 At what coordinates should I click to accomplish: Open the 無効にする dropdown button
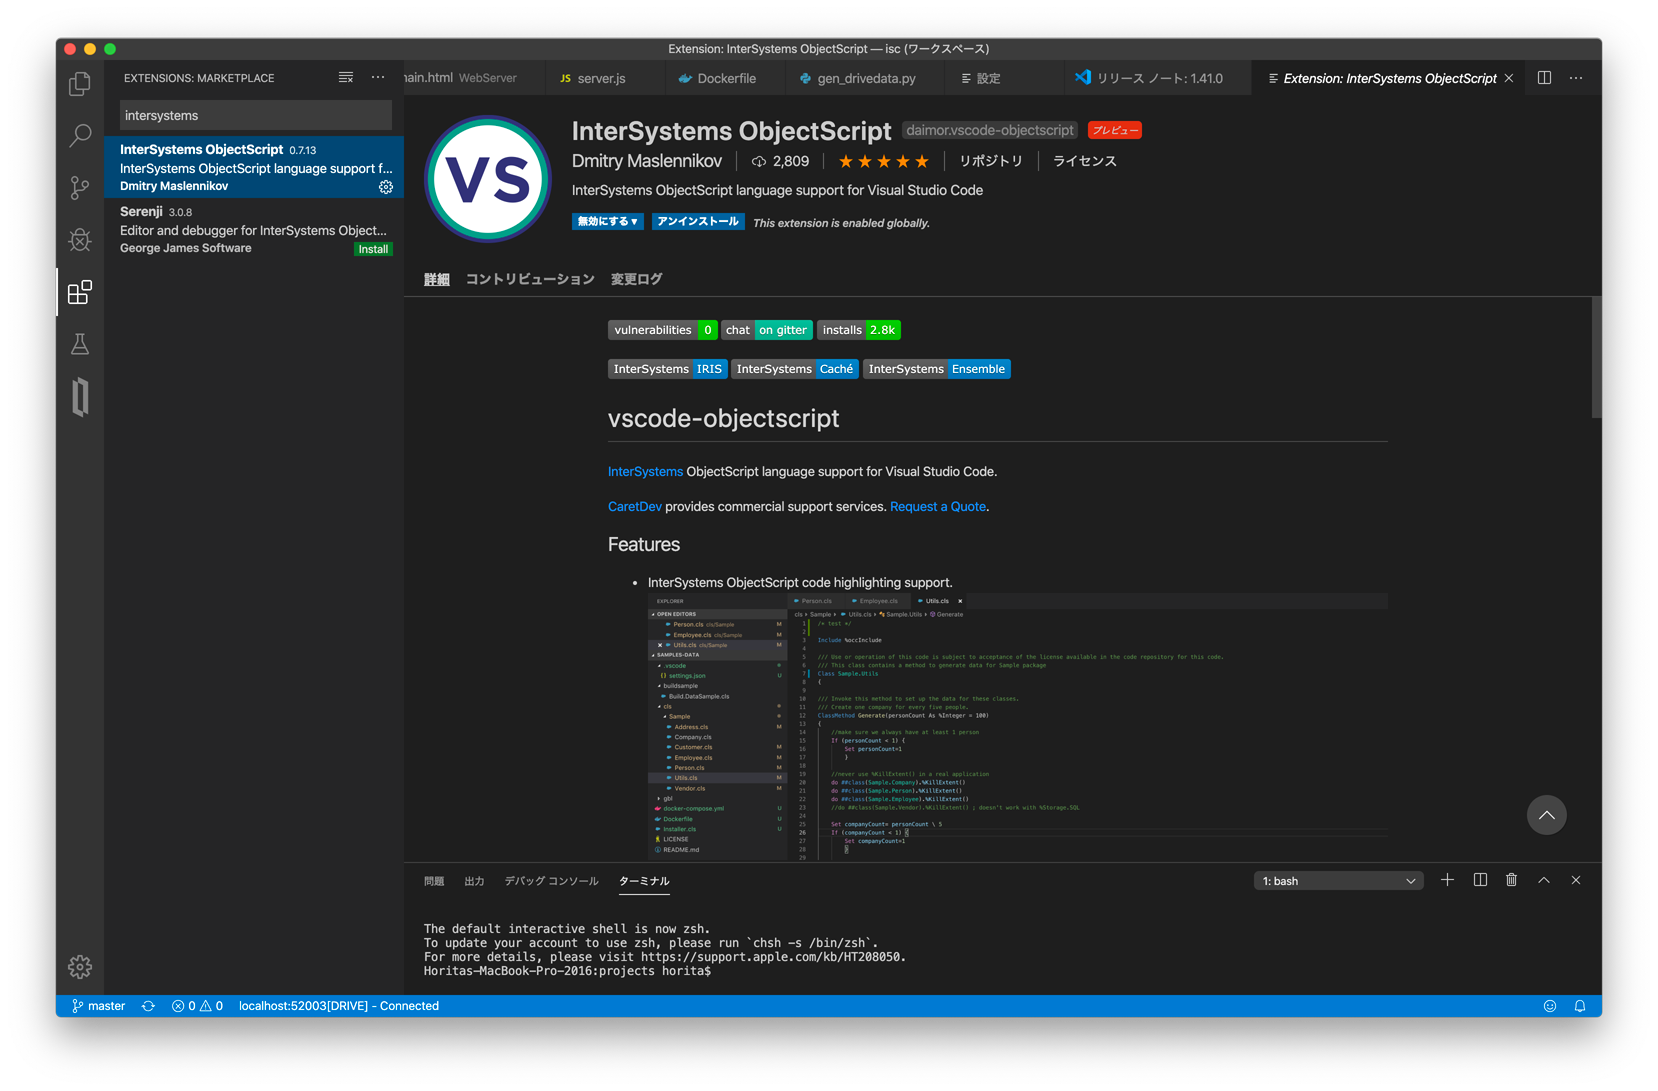607,222
